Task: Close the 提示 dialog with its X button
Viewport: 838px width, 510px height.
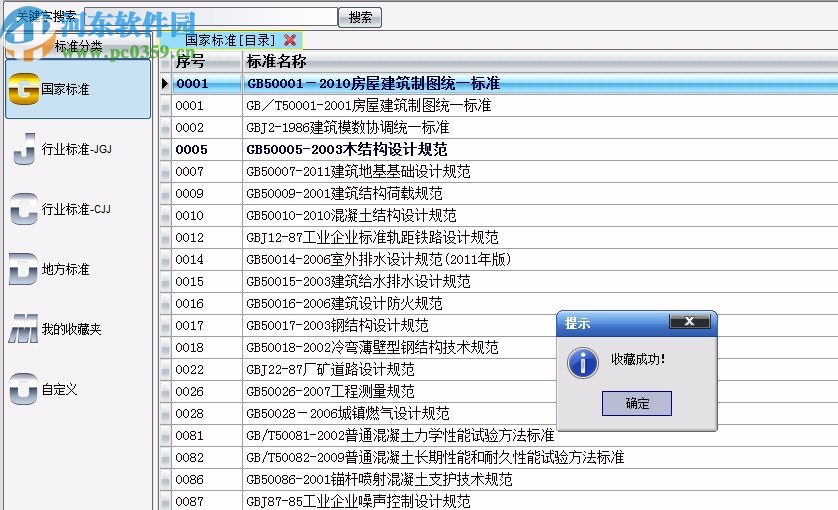Action: click(689, 321)
